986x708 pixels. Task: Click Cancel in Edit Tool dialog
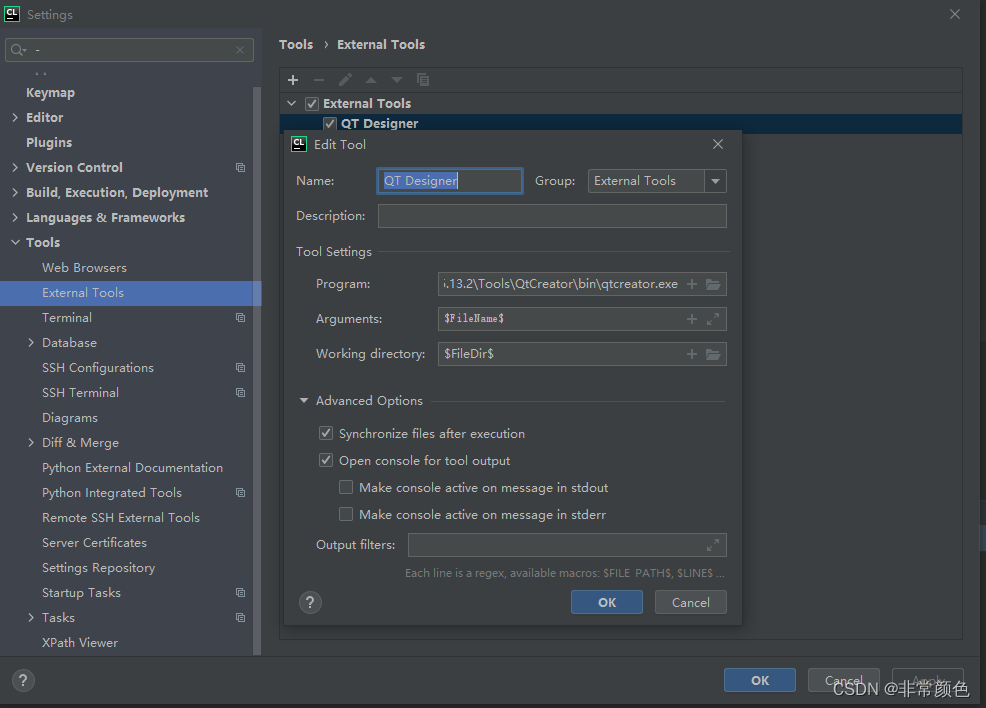[x=690, y=602]
